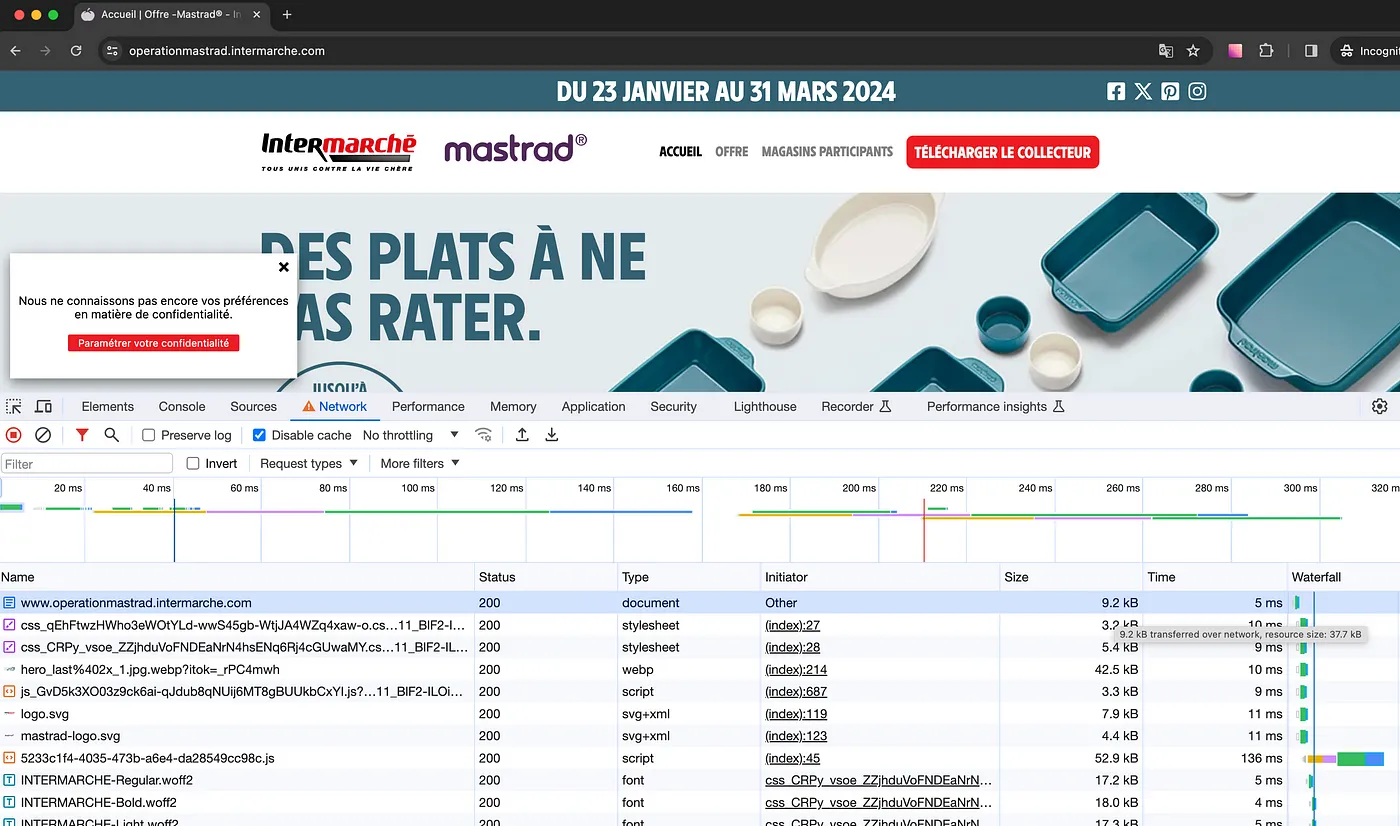
Task: Open the Security tab
Action: 673,406
